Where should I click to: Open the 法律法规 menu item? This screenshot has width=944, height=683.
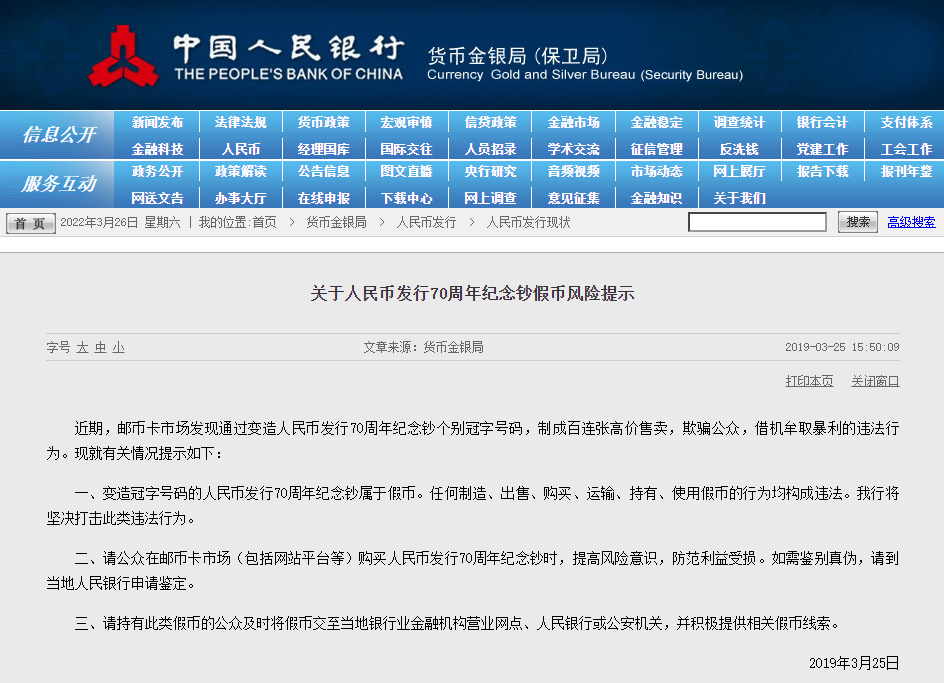coord(240,122)
